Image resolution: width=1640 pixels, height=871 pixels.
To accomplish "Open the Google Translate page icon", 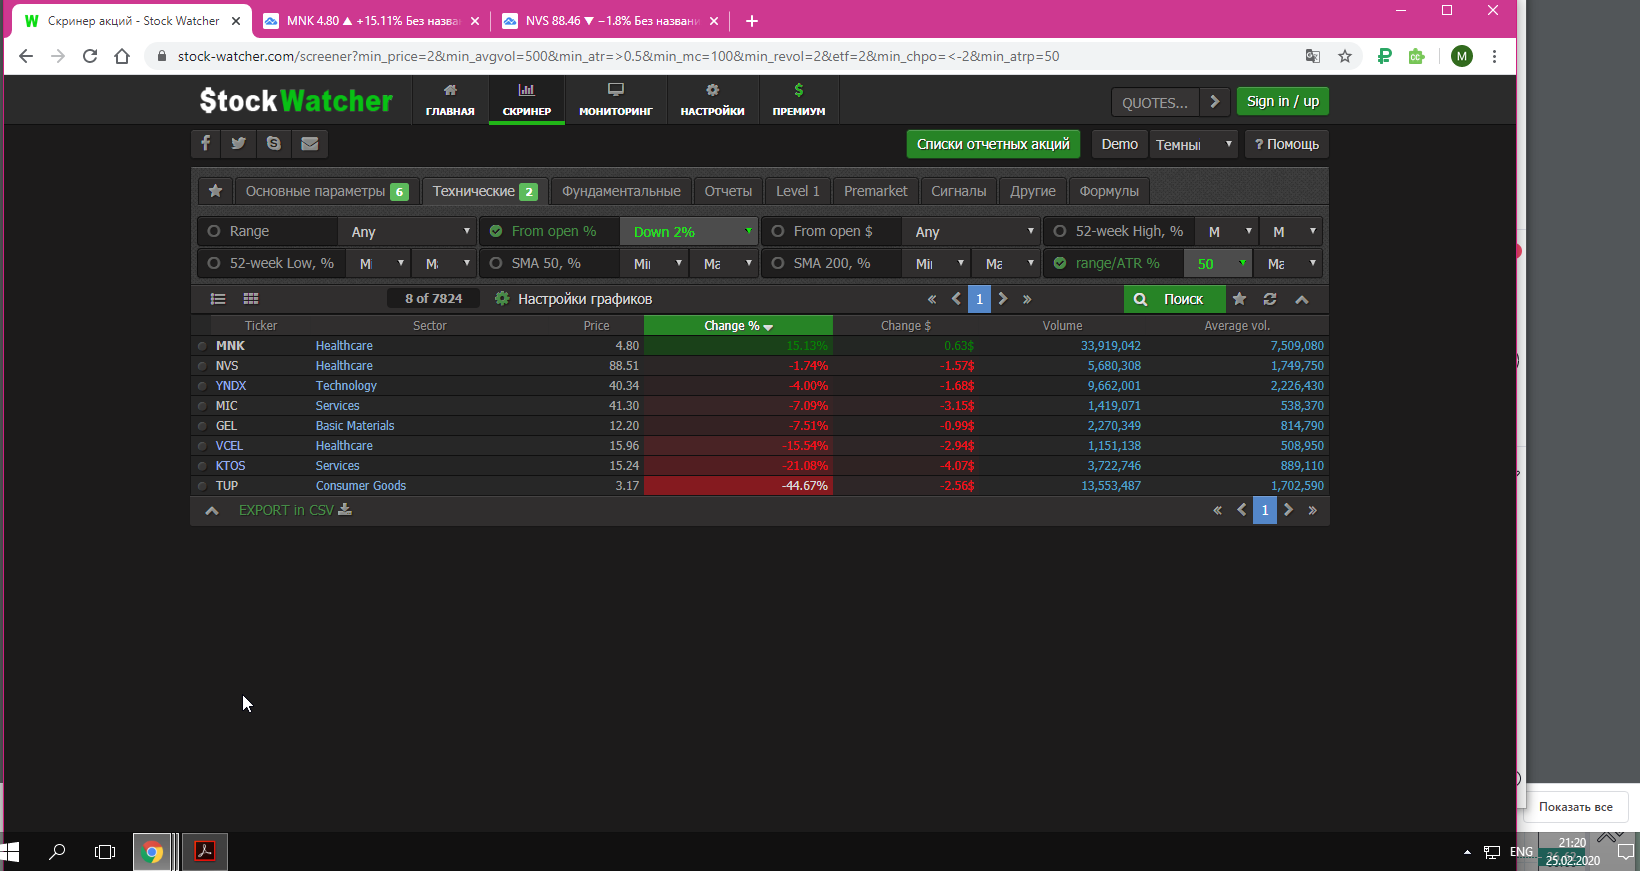I will (1313, 56).
